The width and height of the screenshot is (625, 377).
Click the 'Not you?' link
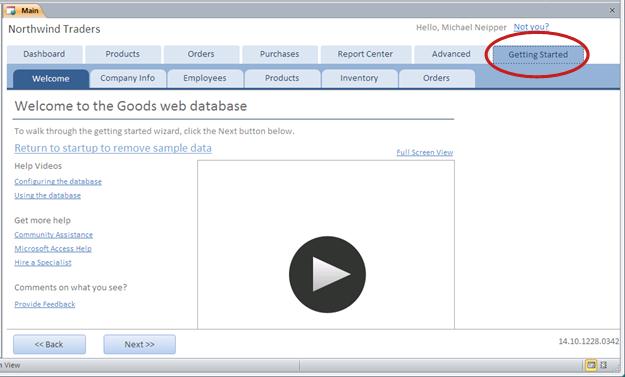pos(531,27)
